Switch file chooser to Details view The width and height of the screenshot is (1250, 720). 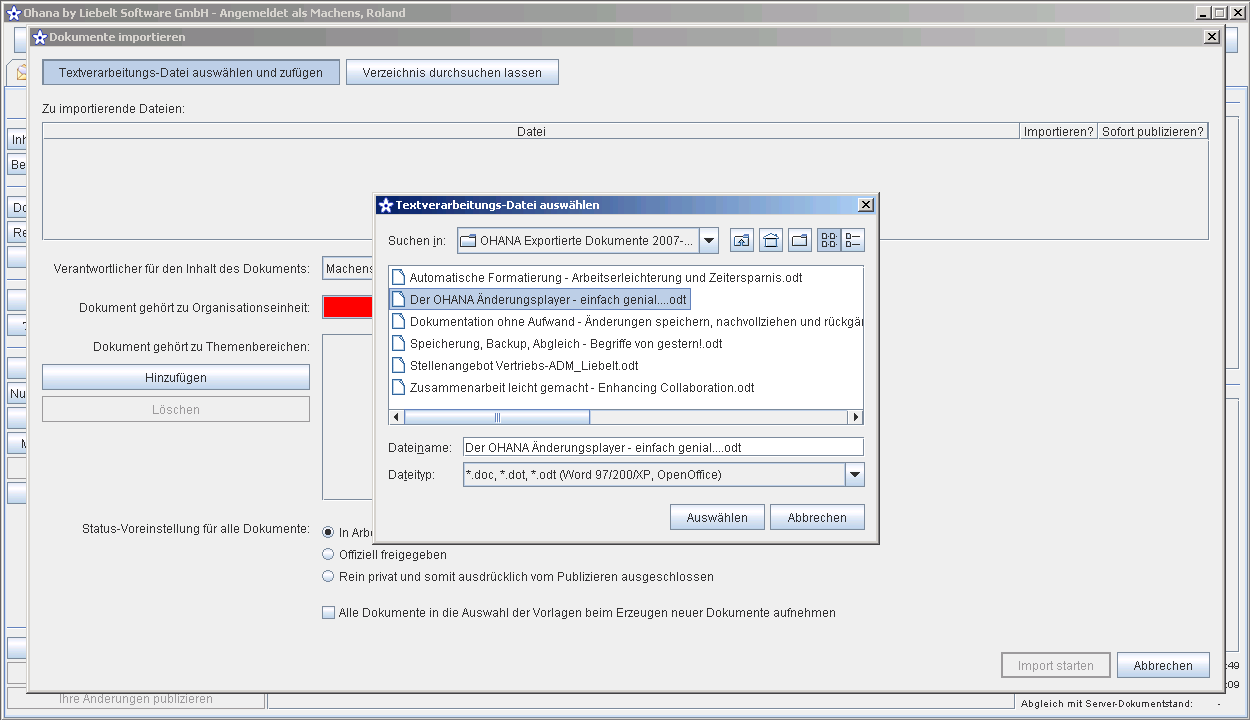coord(853,240)
